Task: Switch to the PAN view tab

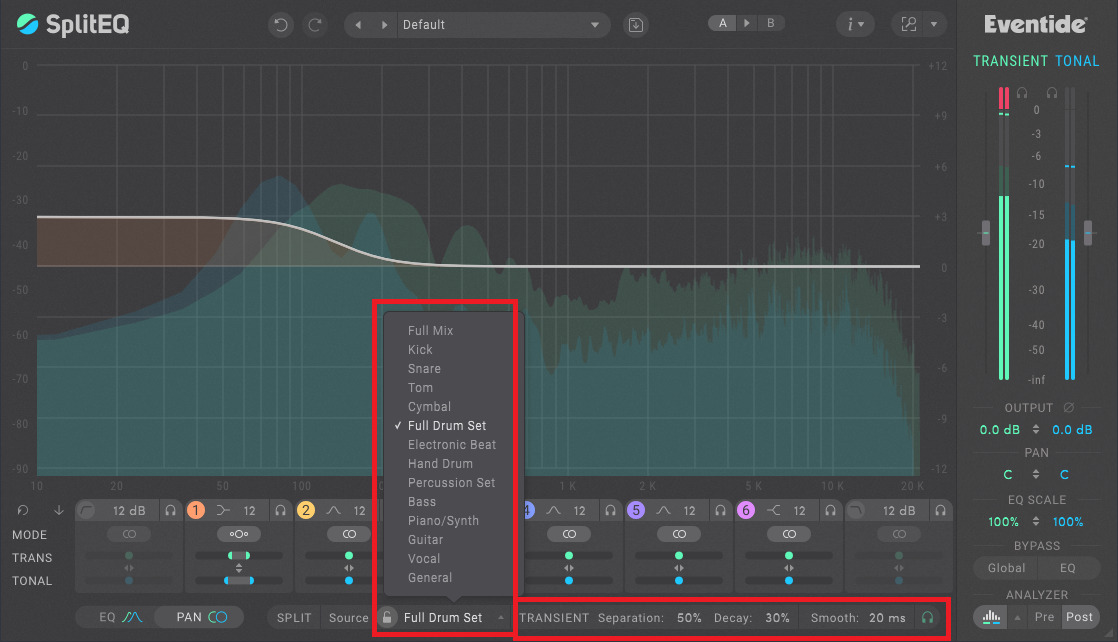Action: click(199, 618)
